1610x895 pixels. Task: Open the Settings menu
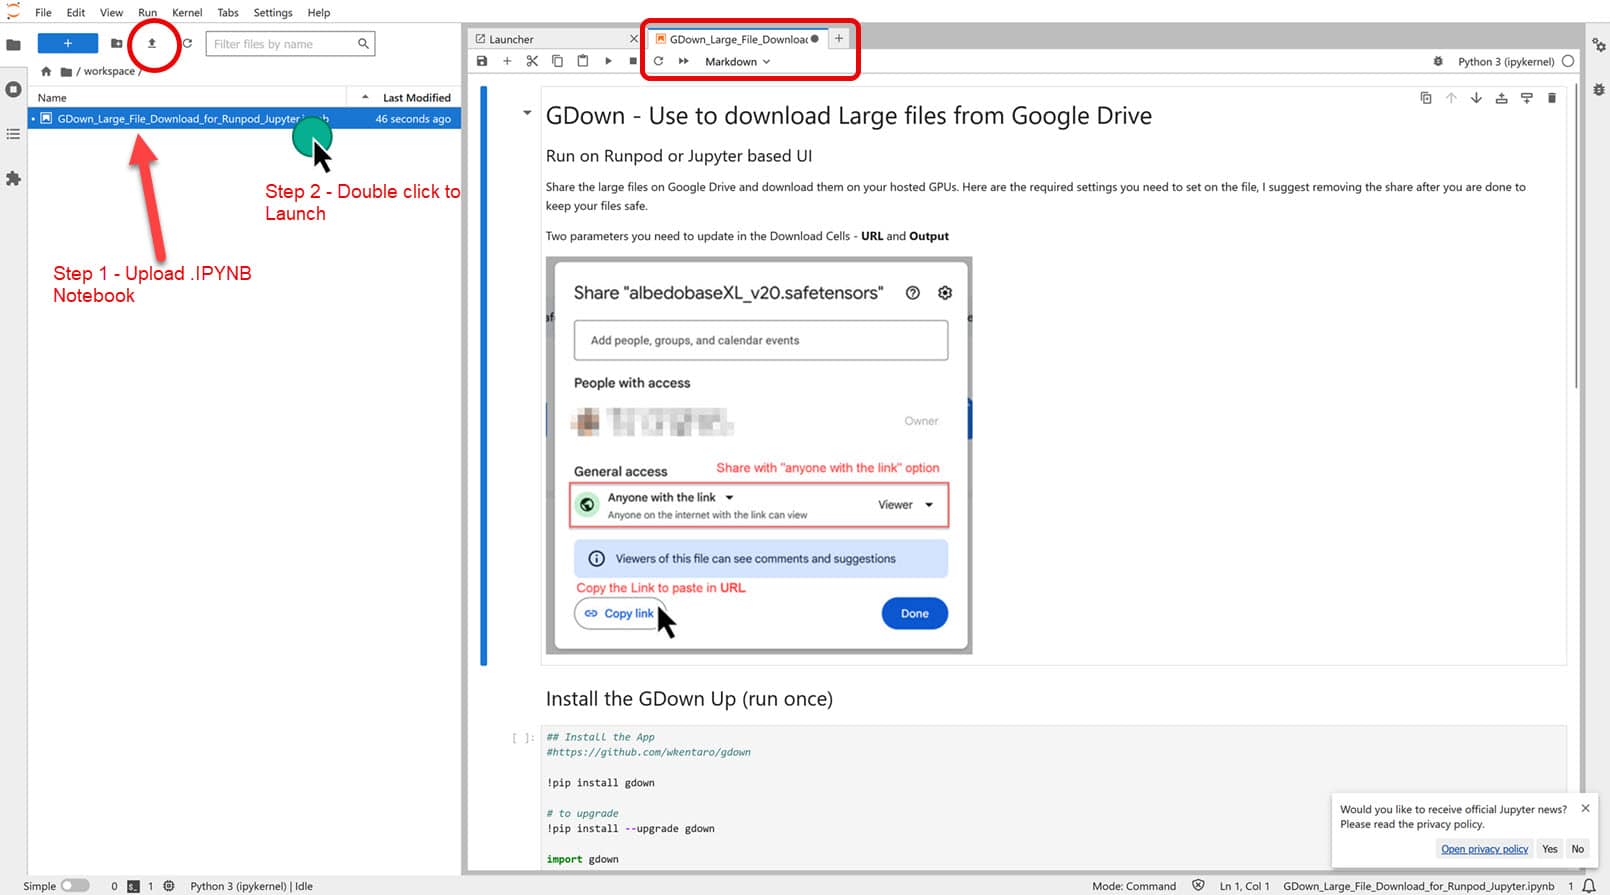(273, 12)
